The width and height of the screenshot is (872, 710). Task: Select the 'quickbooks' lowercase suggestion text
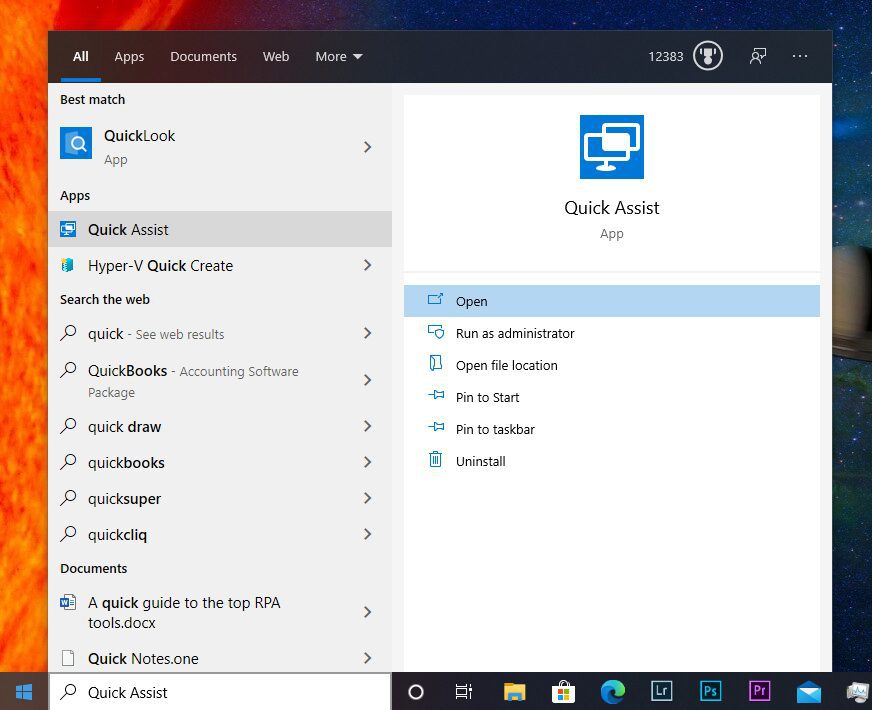point(126,463)
